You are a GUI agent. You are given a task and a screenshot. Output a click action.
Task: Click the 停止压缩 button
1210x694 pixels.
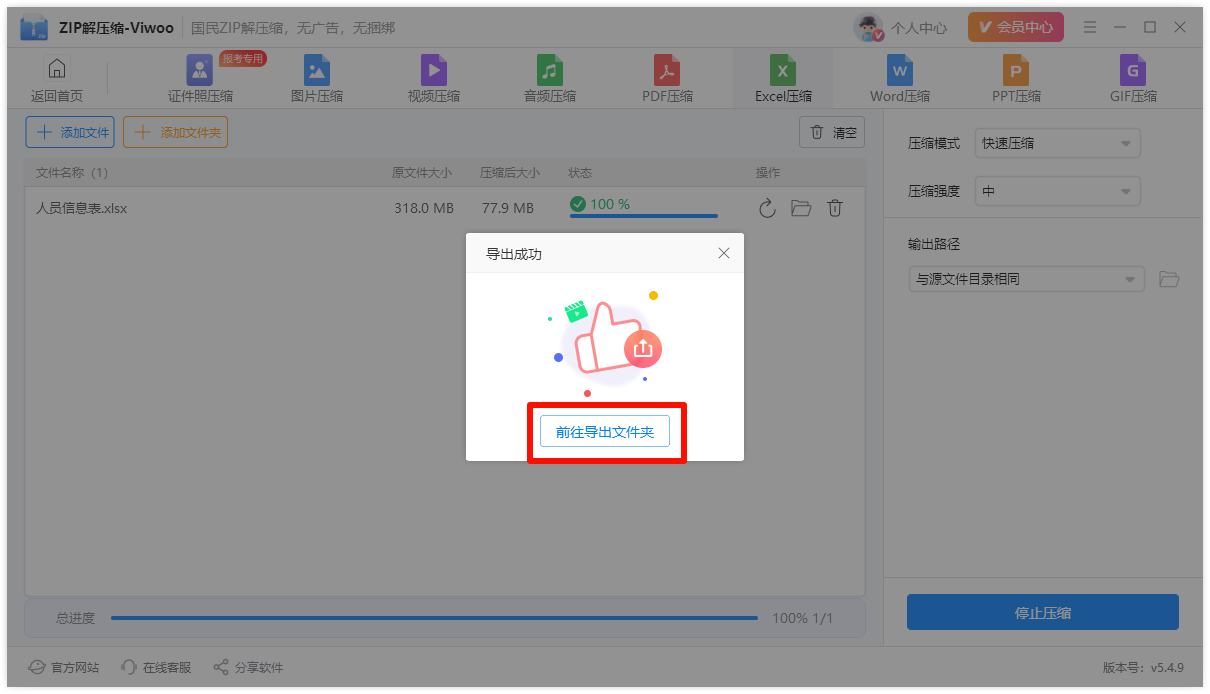pos(1043,612)
